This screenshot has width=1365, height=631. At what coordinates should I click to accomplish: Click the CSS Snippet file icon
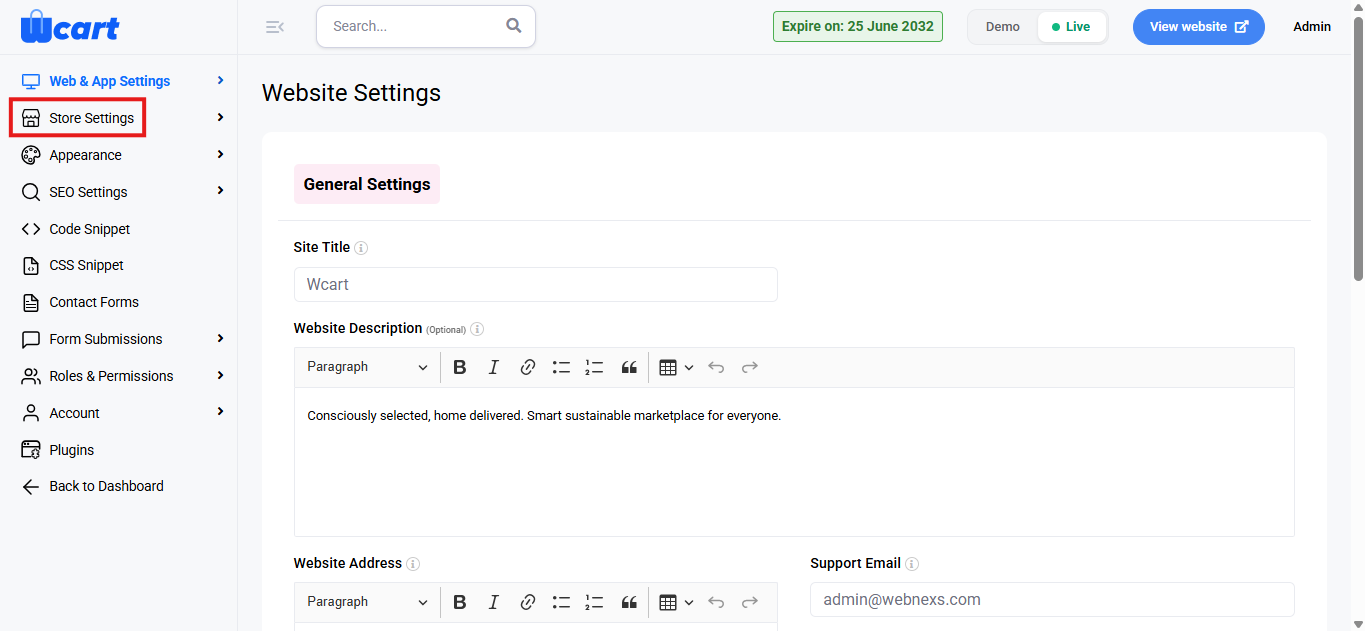tap(31, 265)
